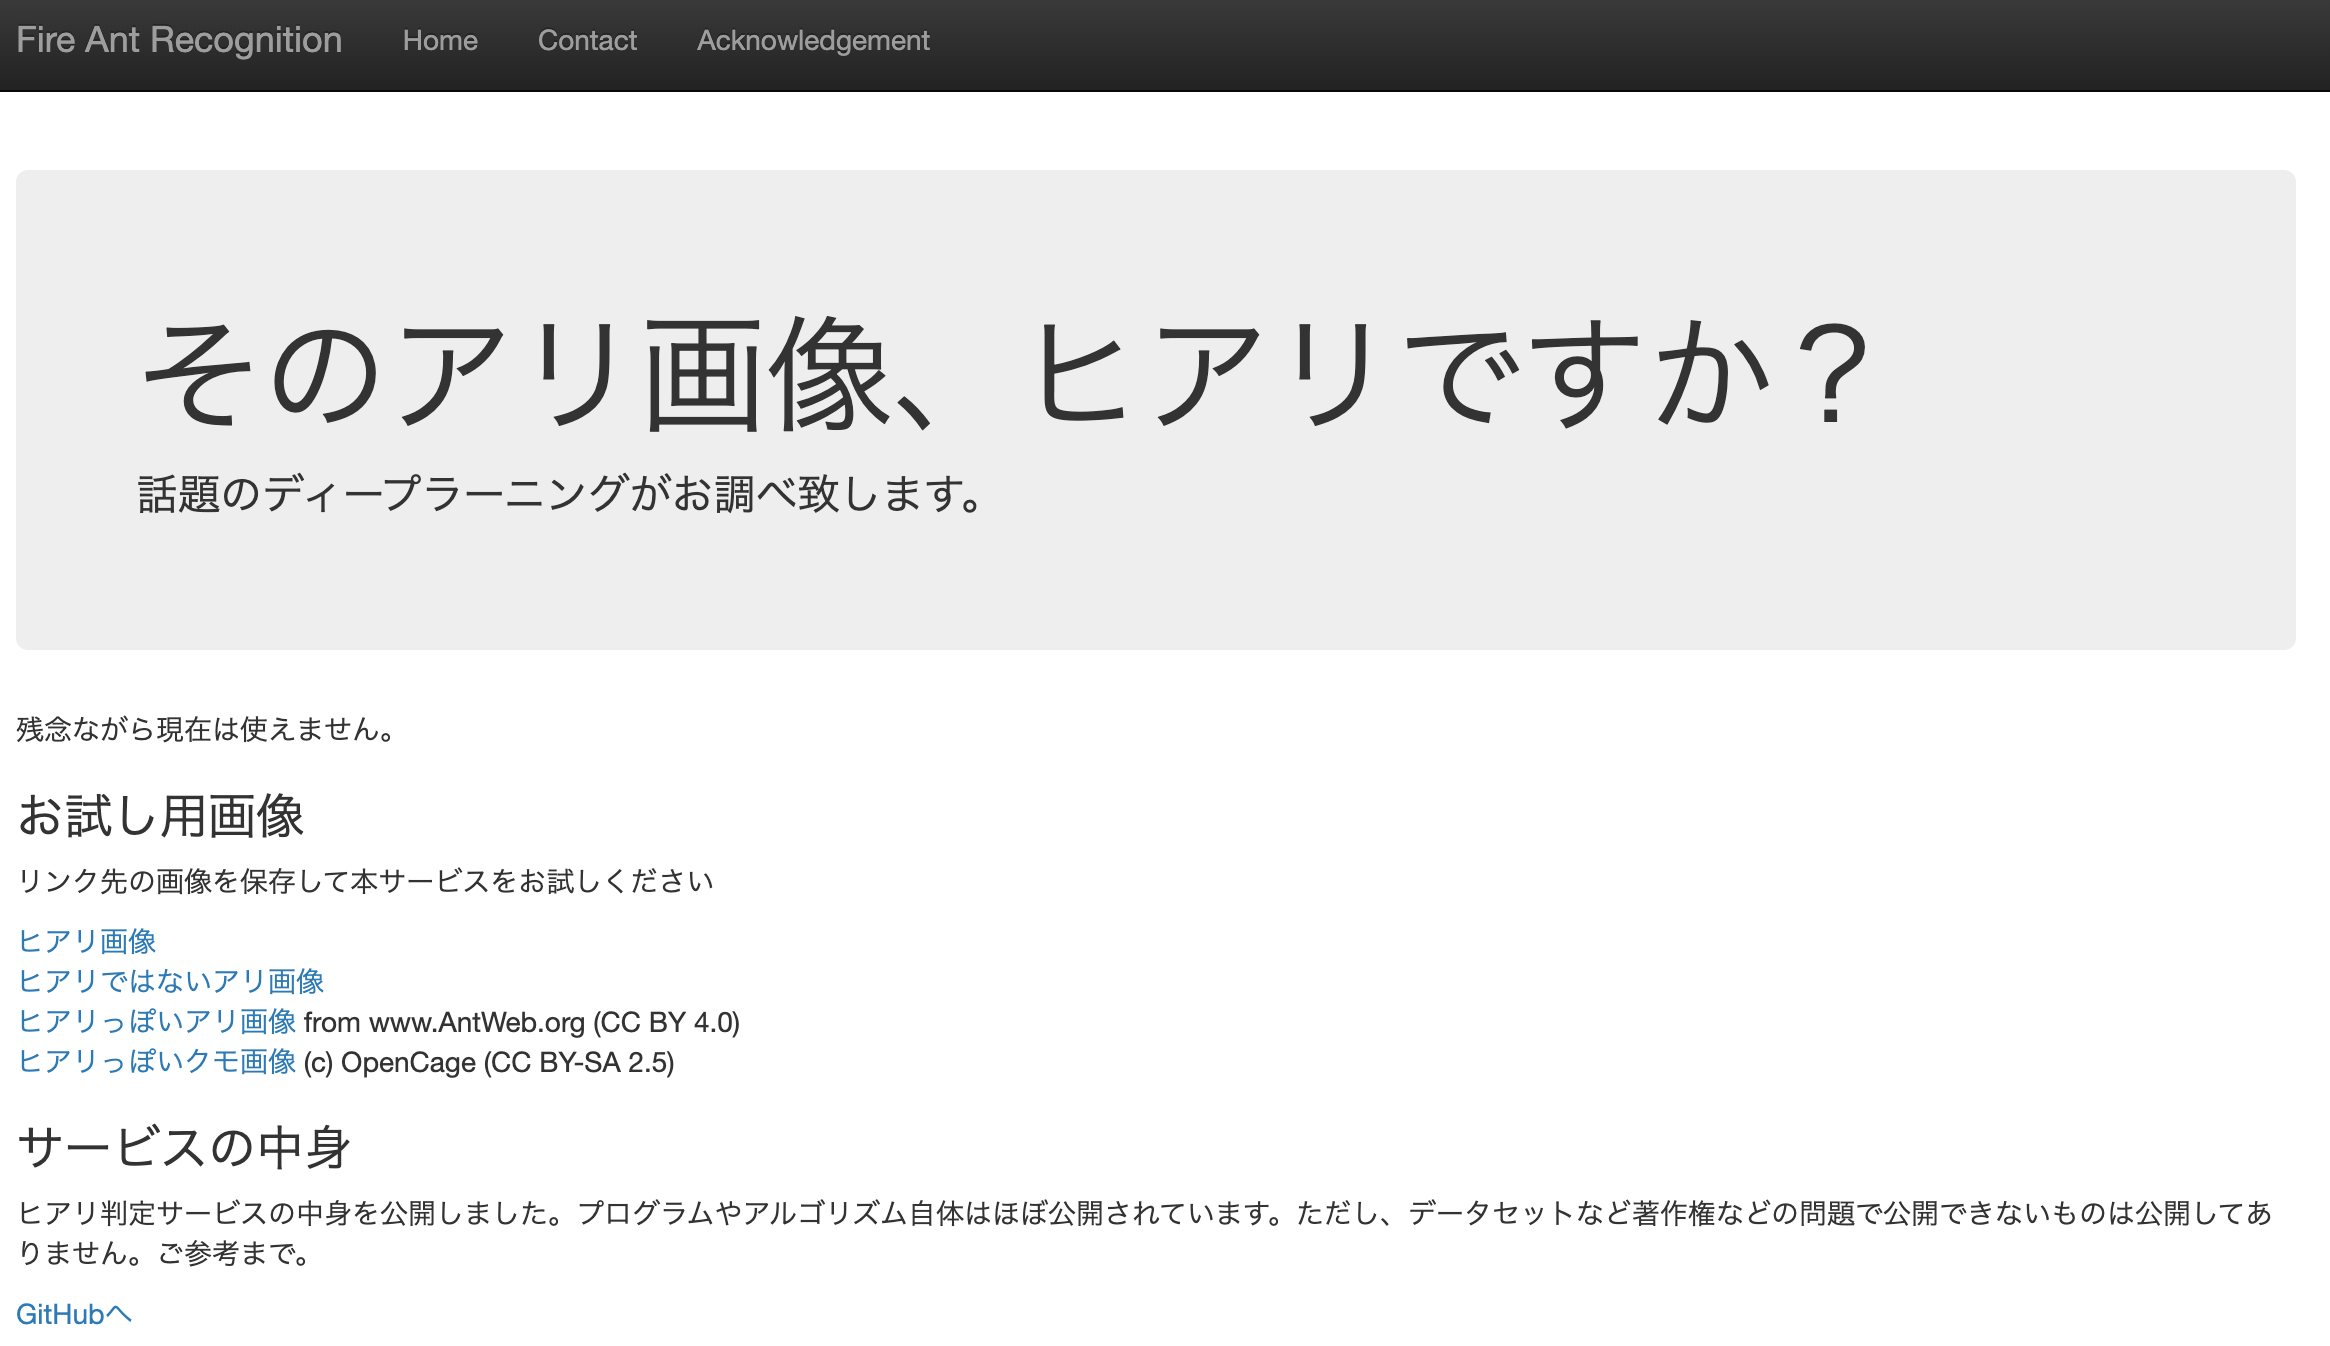
Task: Open the Home navigation item
Action: [x=440, y=40]
